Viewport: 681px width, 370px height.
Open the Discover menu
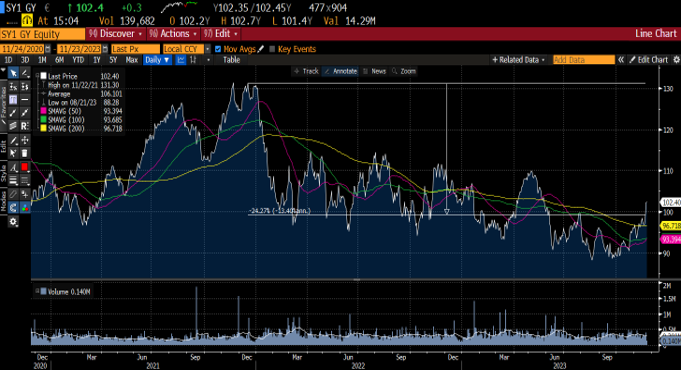coord(116,34)
